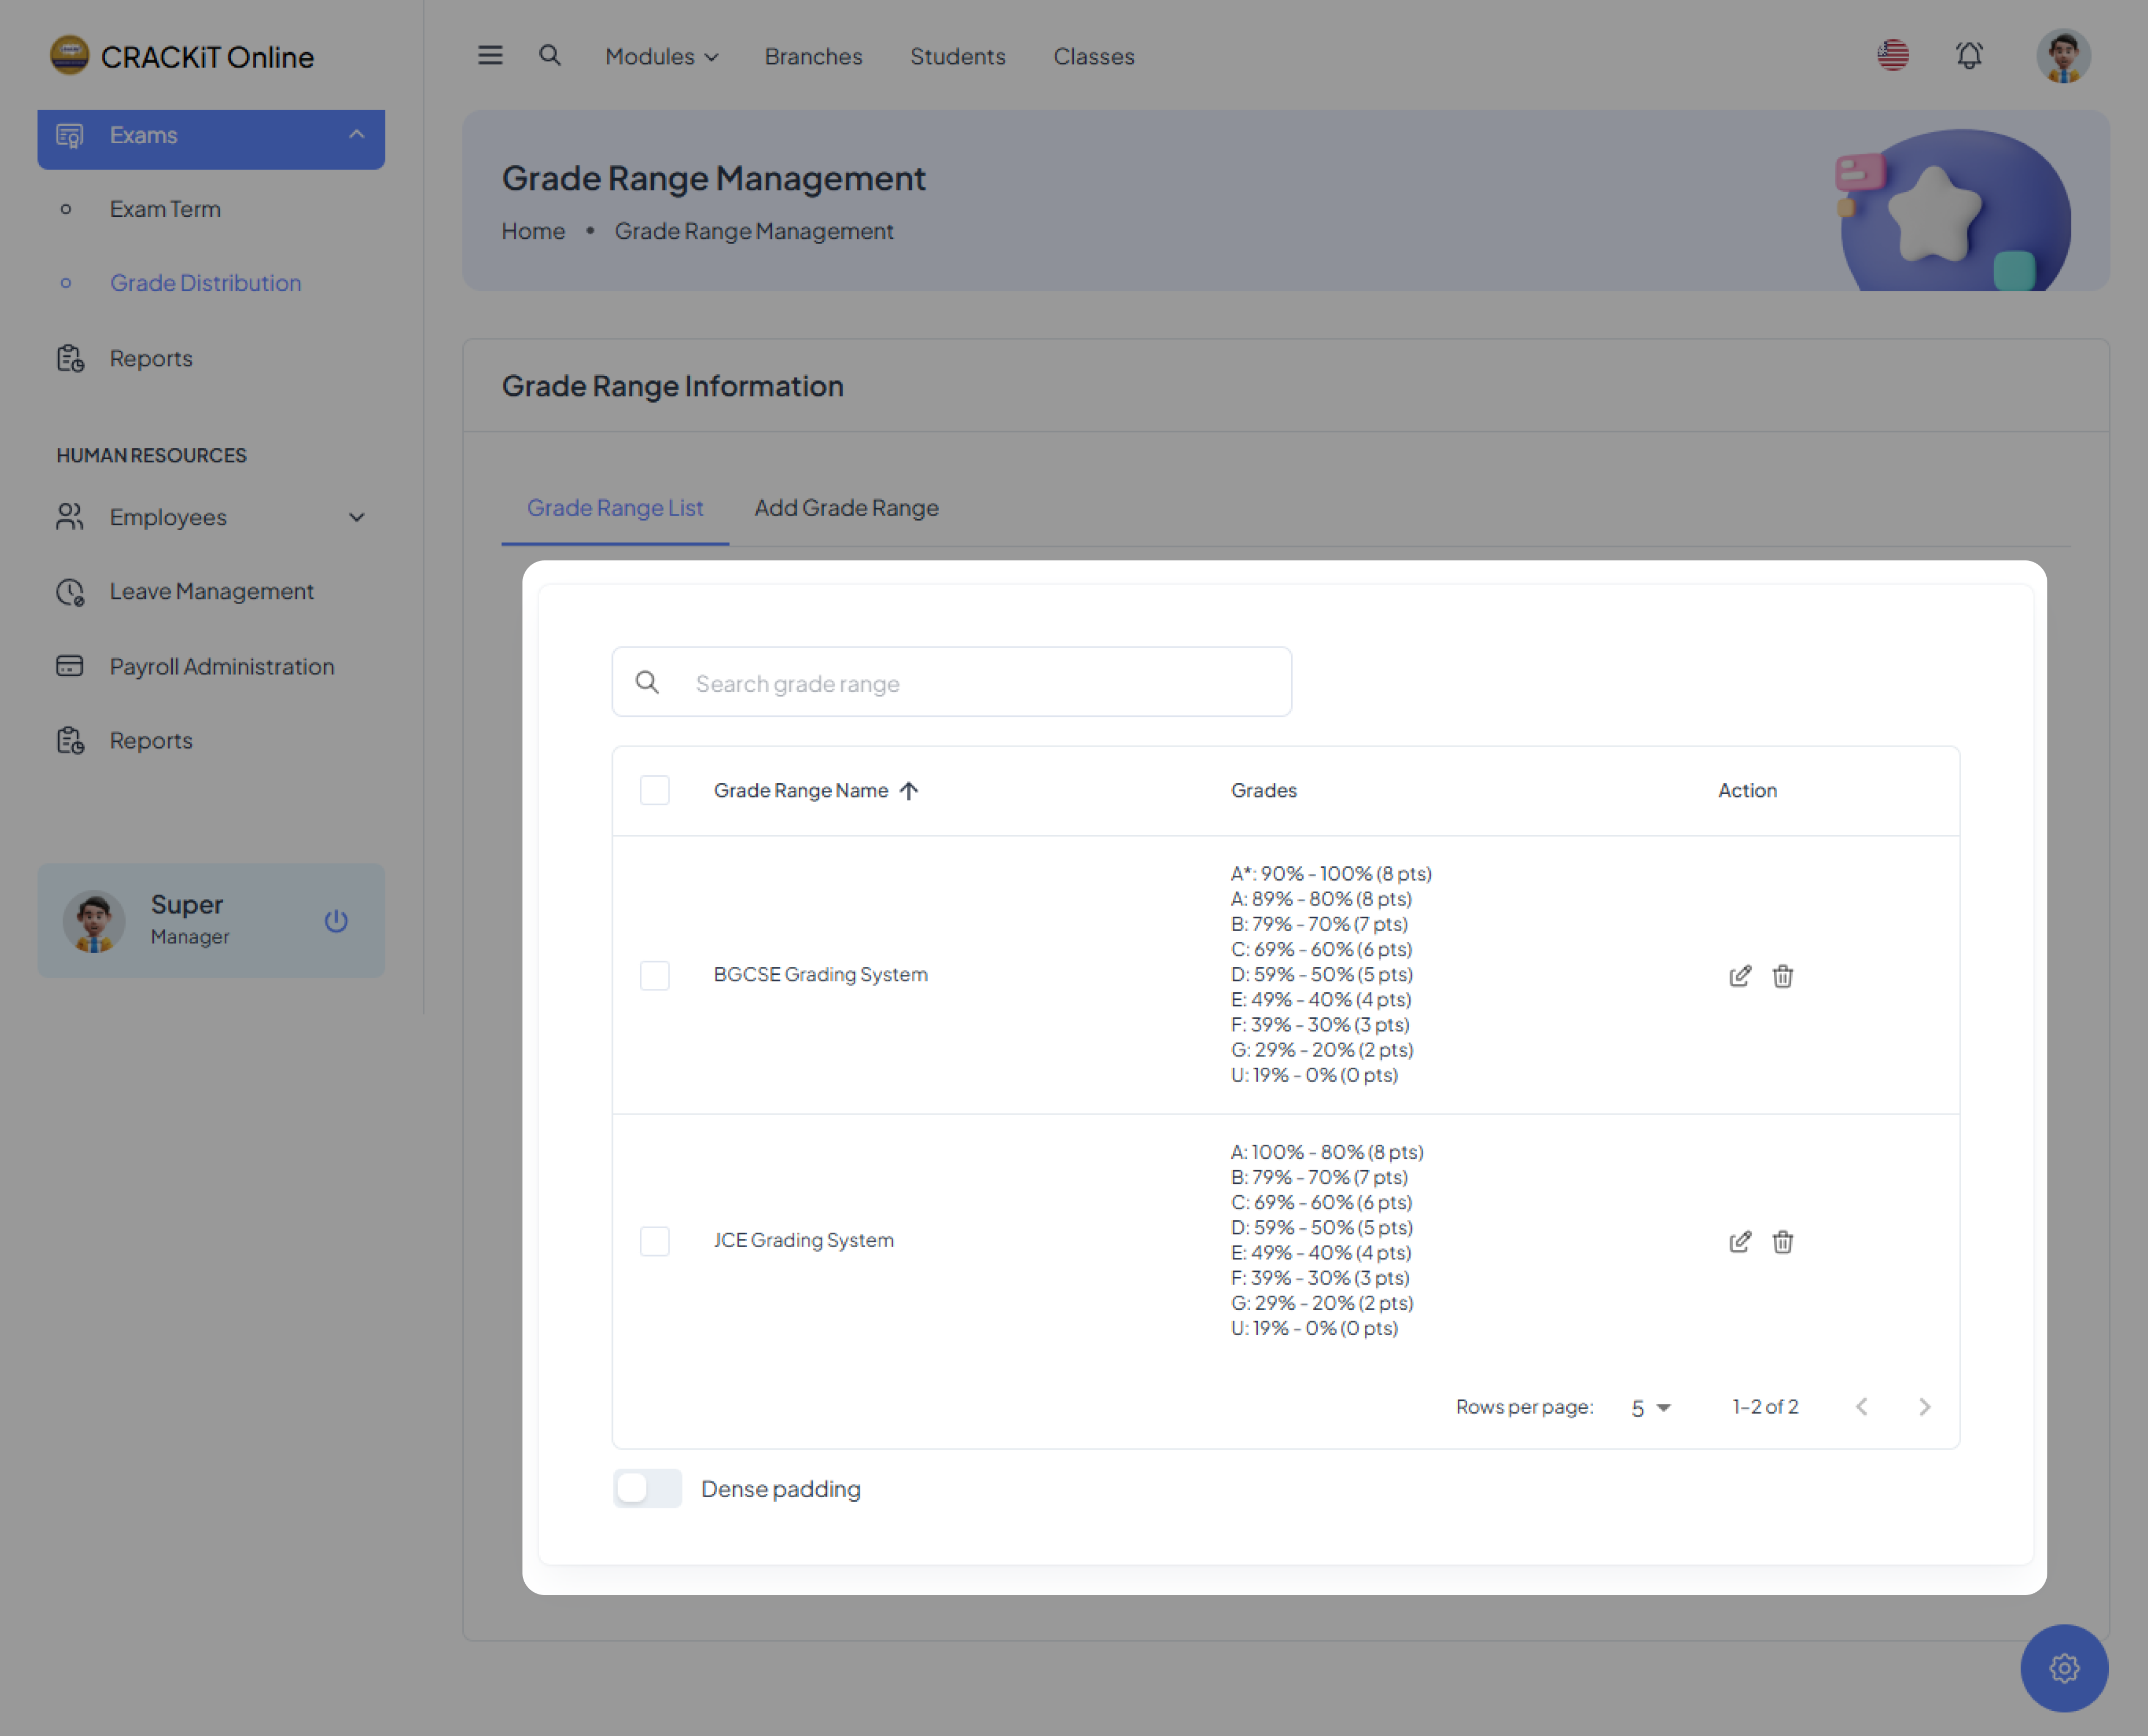
Task: Edit the JCE Grading System entry
Action: point(1739,1241)
